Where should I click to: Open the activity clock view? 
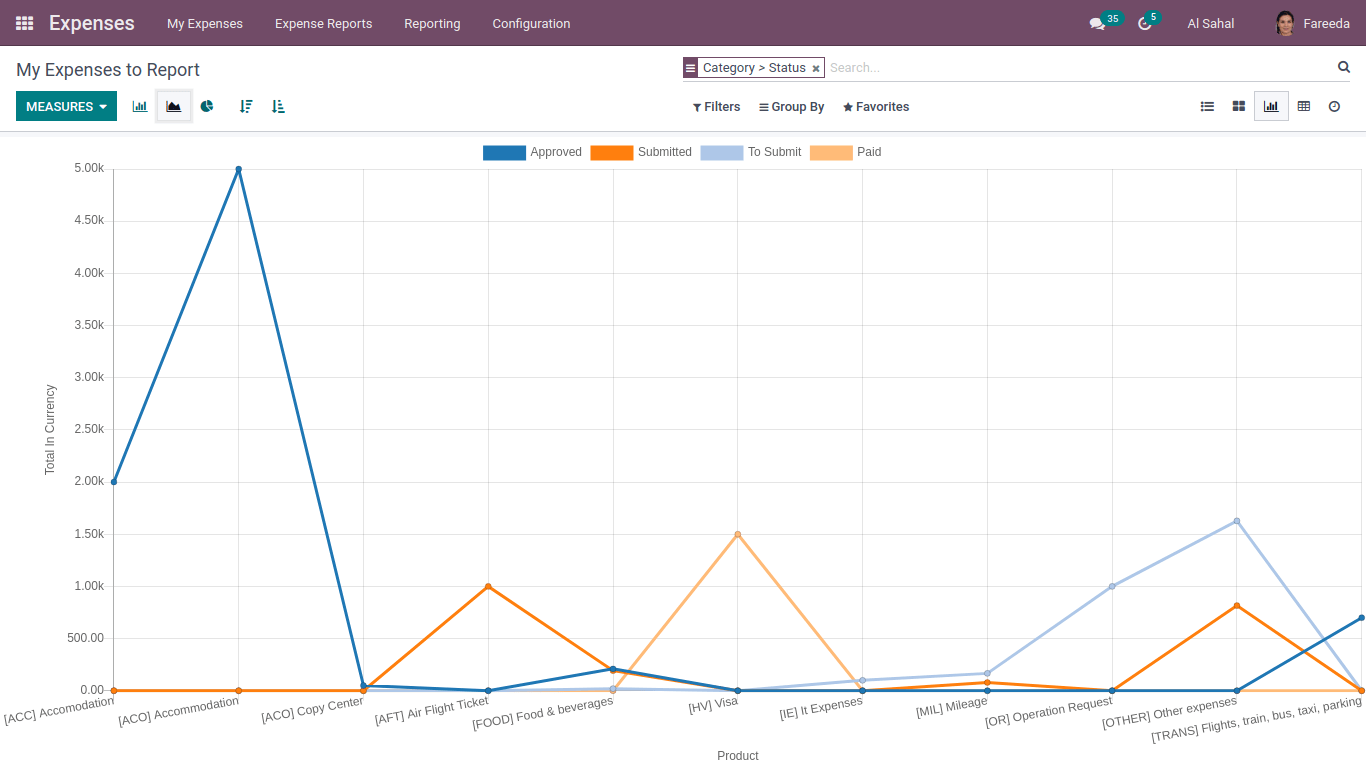coord(1334,106)
